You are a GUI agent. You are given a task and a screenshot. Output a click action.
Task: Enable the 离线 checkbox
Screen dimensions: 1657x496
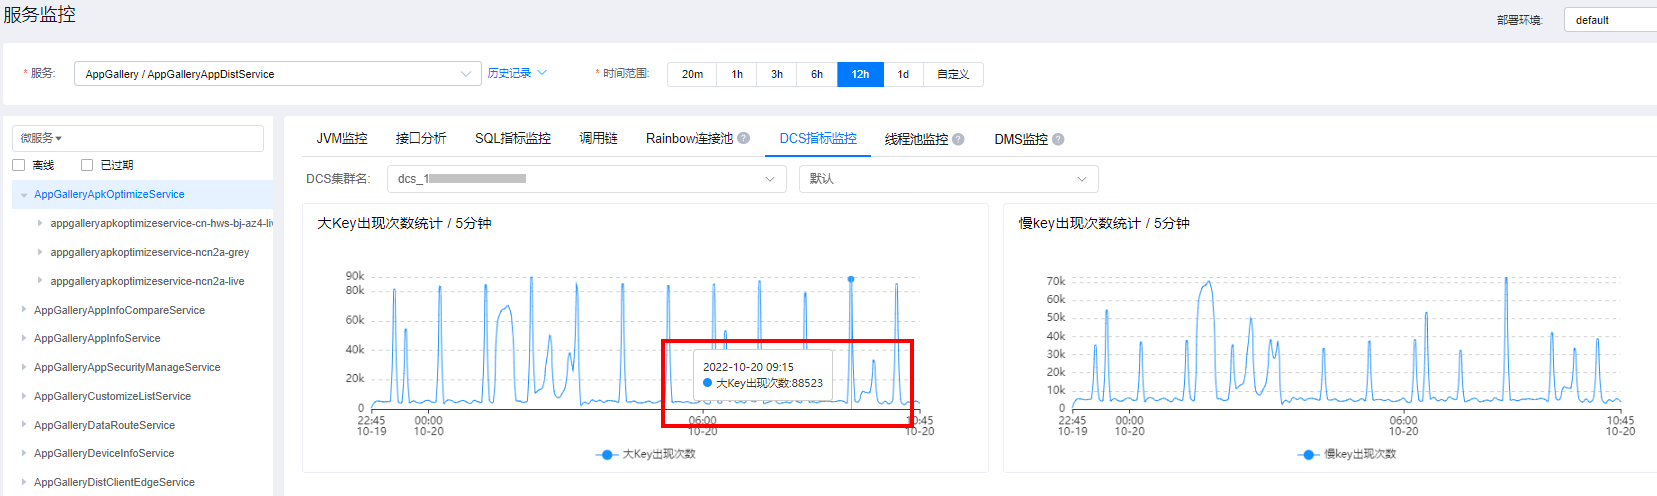[18, 165]
